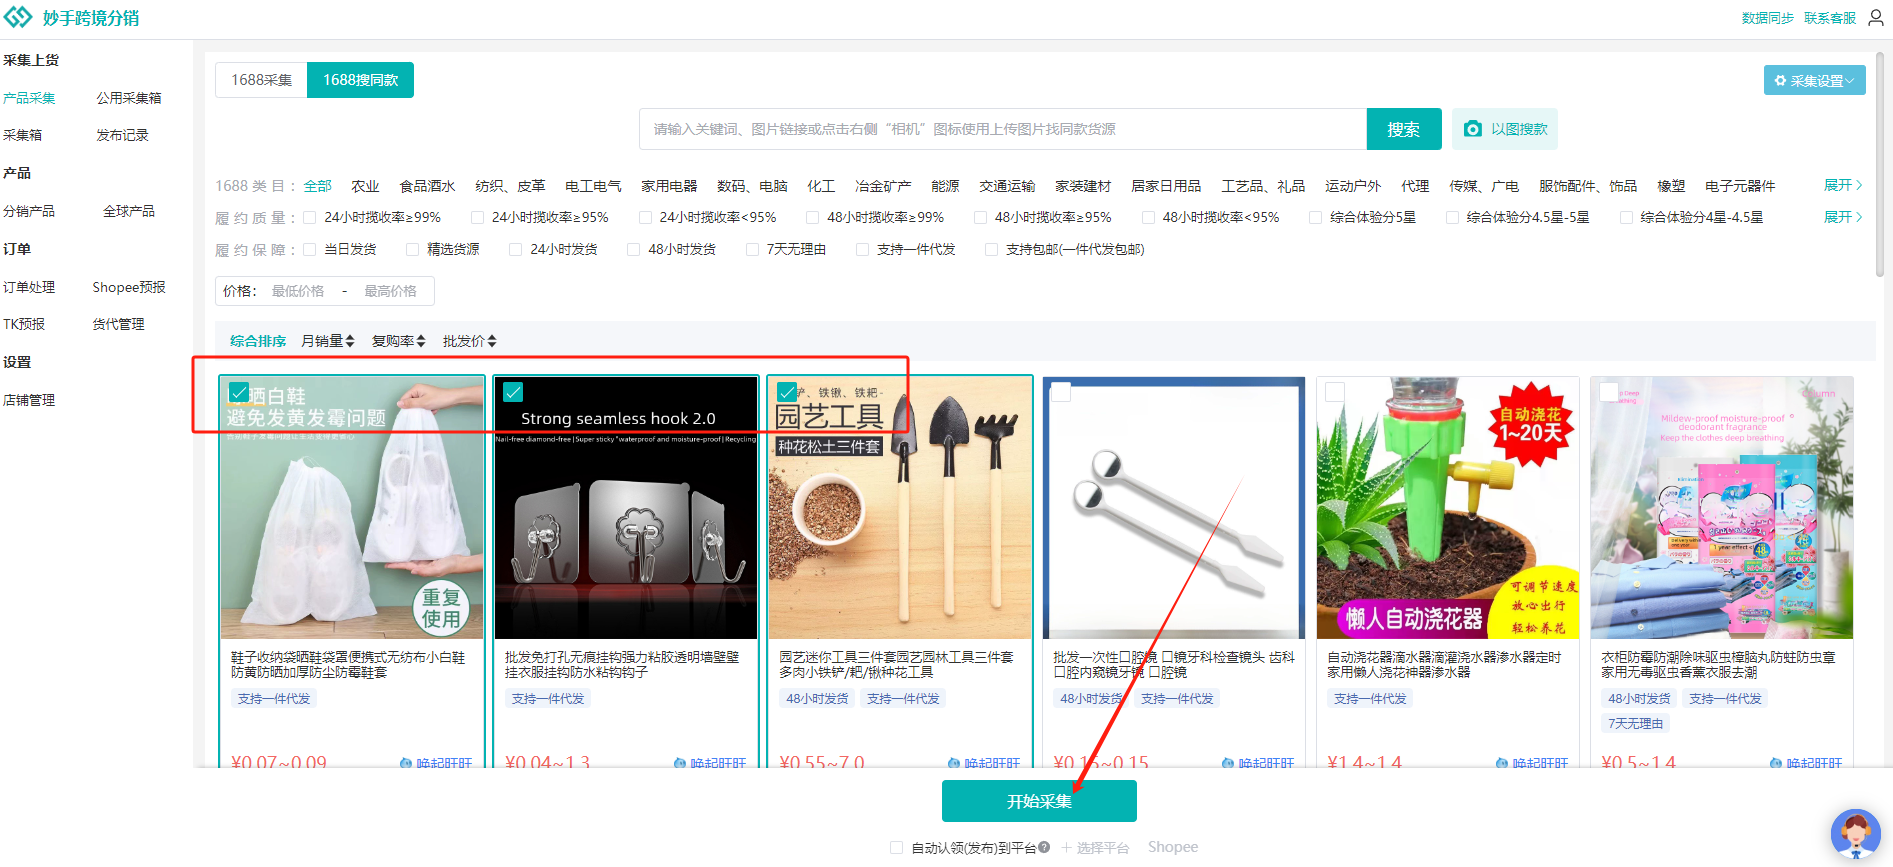Go to 采集箱 in the sidebar
The image size is (1893, 867).
22,135
